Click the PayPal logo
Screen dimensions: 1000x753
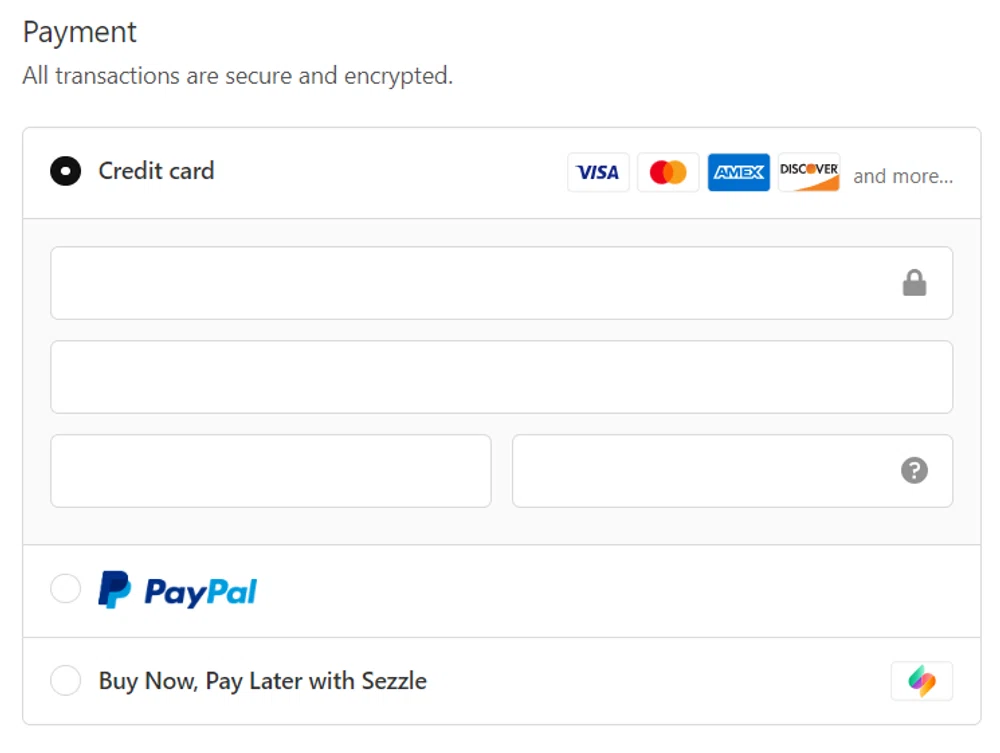177,590
